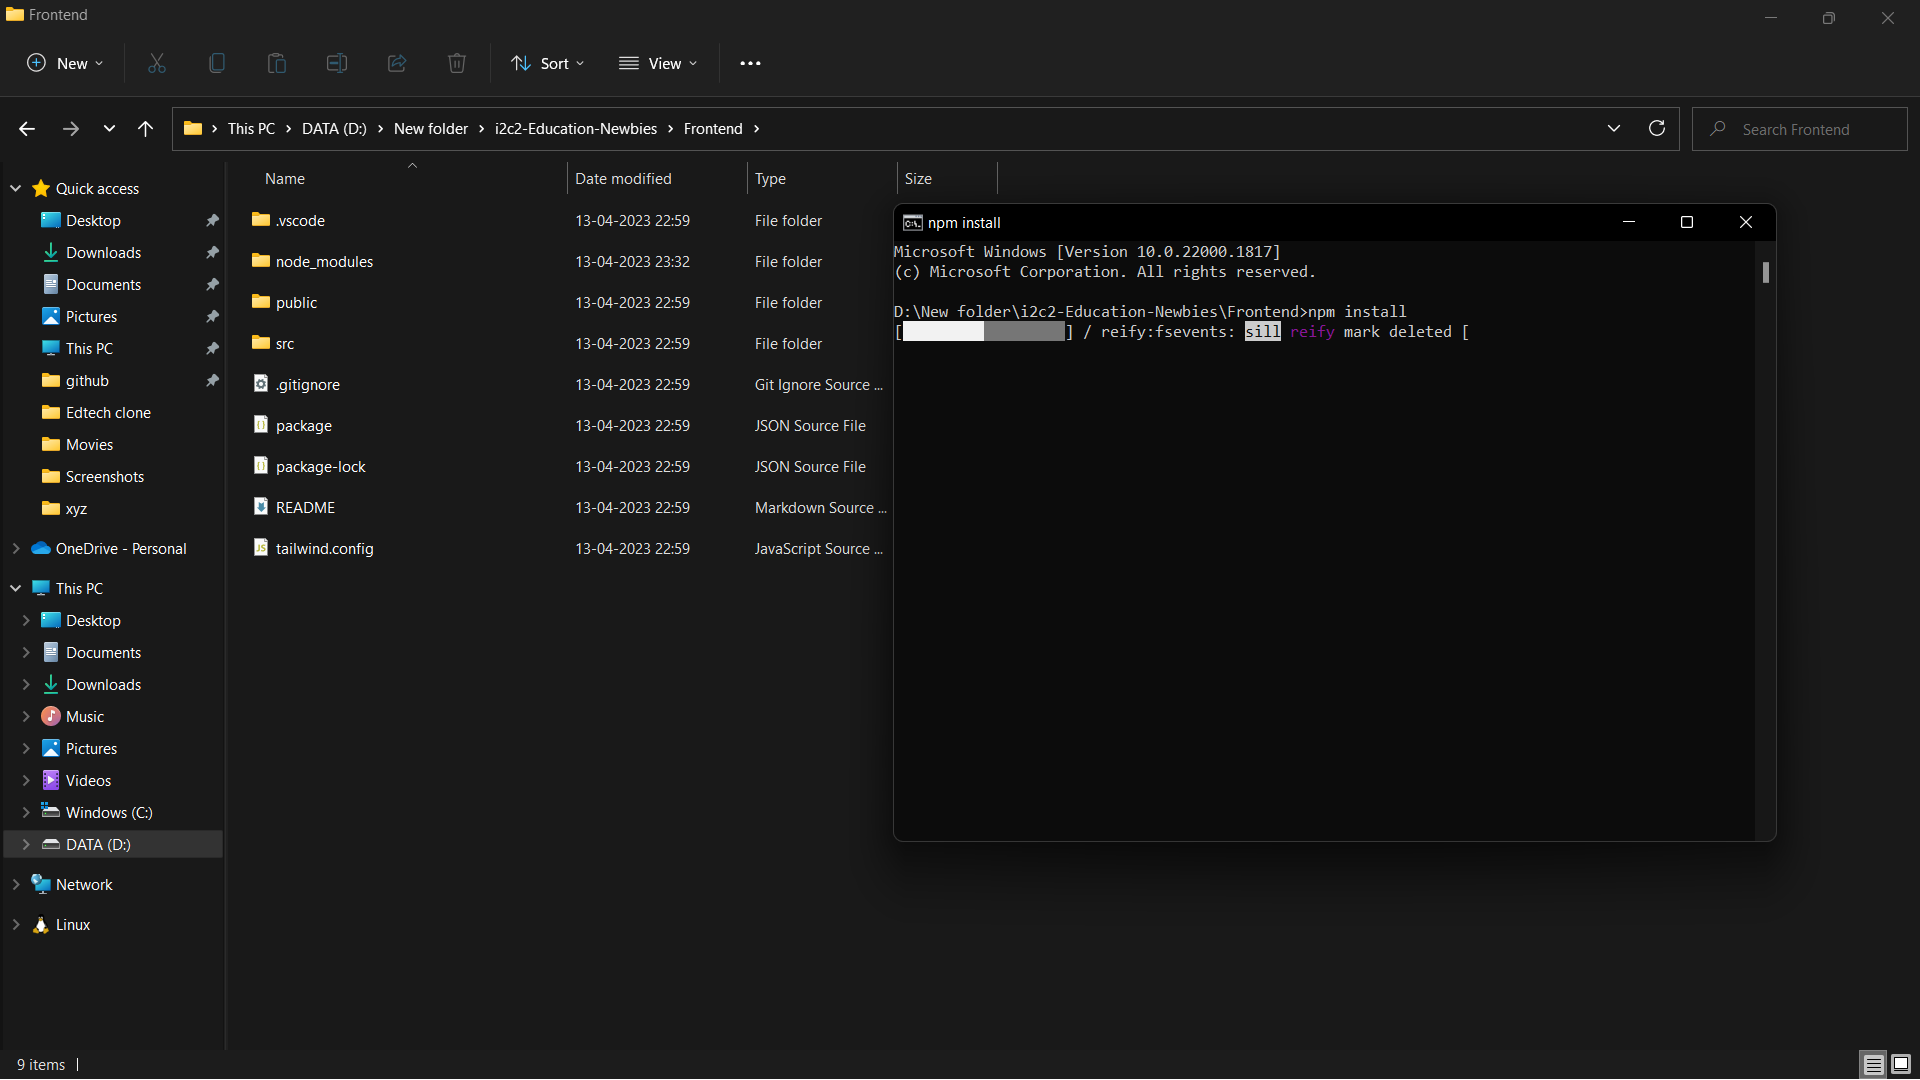1920x1080 pixels.
Task: Click inside the Search Frontend field
Action: pyautogui.click(x=1800, y=129)
